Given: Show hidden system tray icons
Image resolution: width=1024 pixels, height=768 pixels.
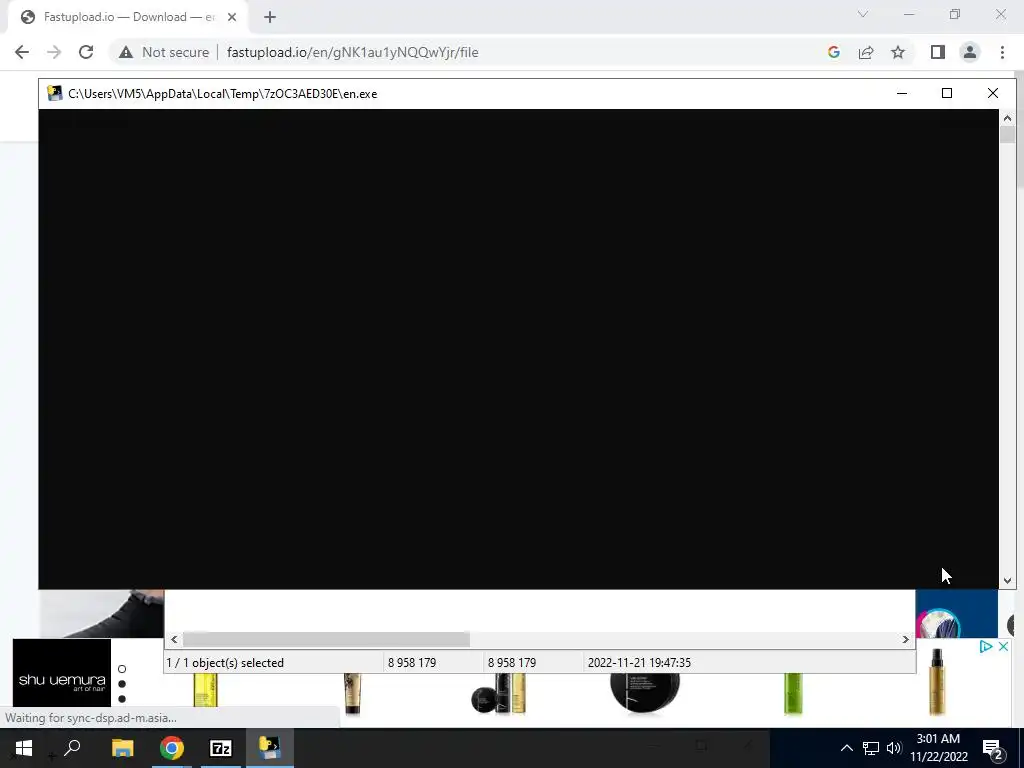Looking at the screenshot, I should pos(846,748).
